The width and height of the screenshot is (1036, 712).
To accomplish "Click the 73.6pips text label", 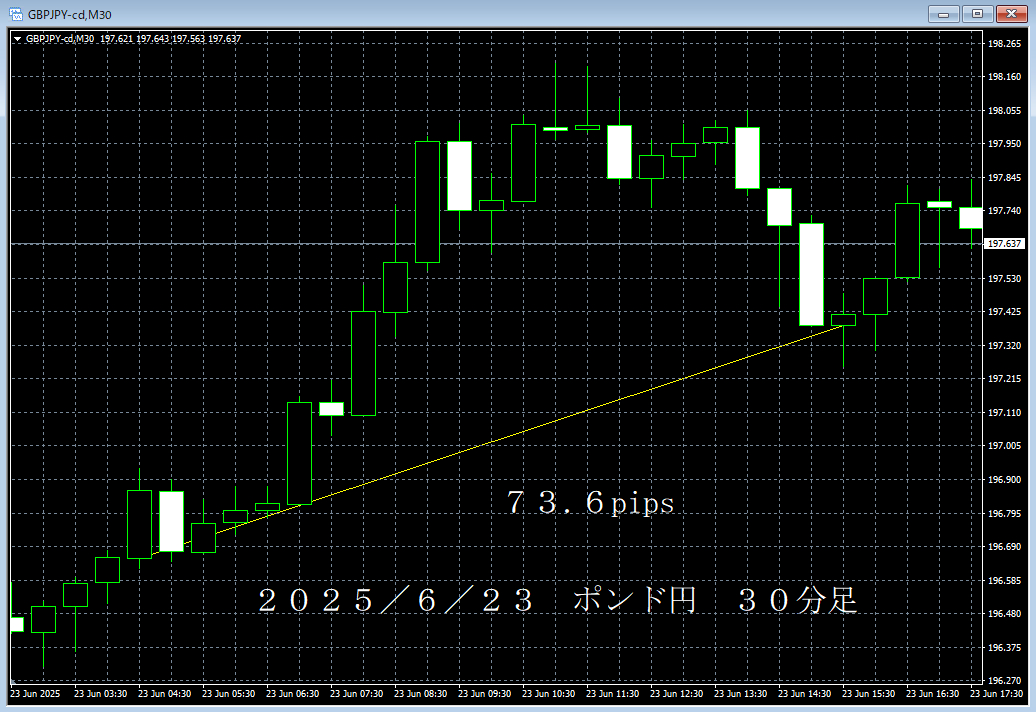I will 590,503.
